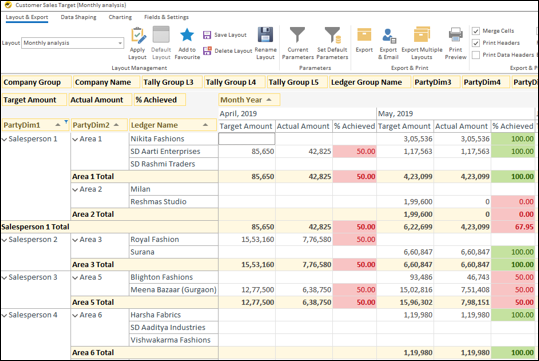Click filter icon on PartyDim1 header

66,122
